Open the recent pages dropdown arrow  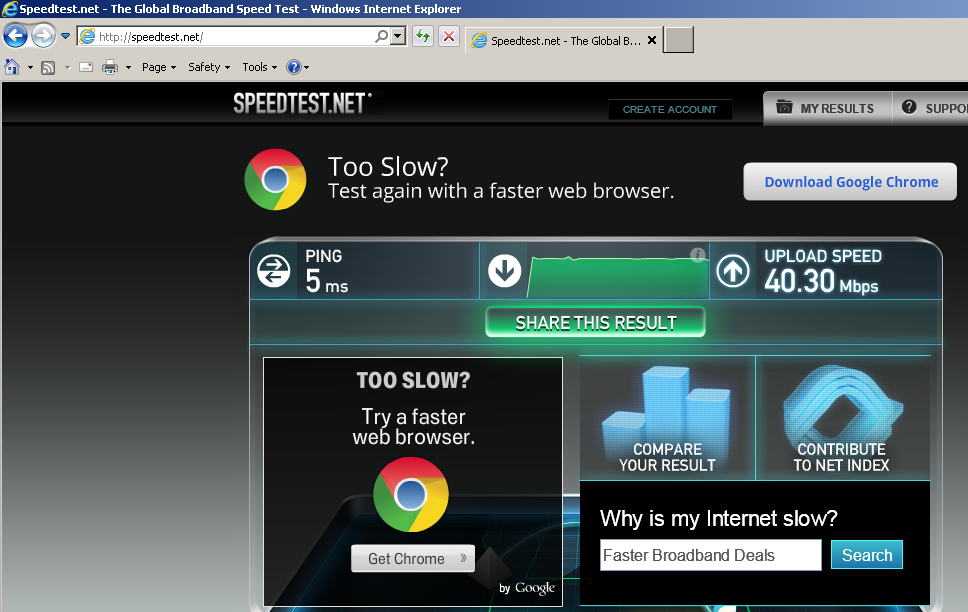[x=65, y=36]
